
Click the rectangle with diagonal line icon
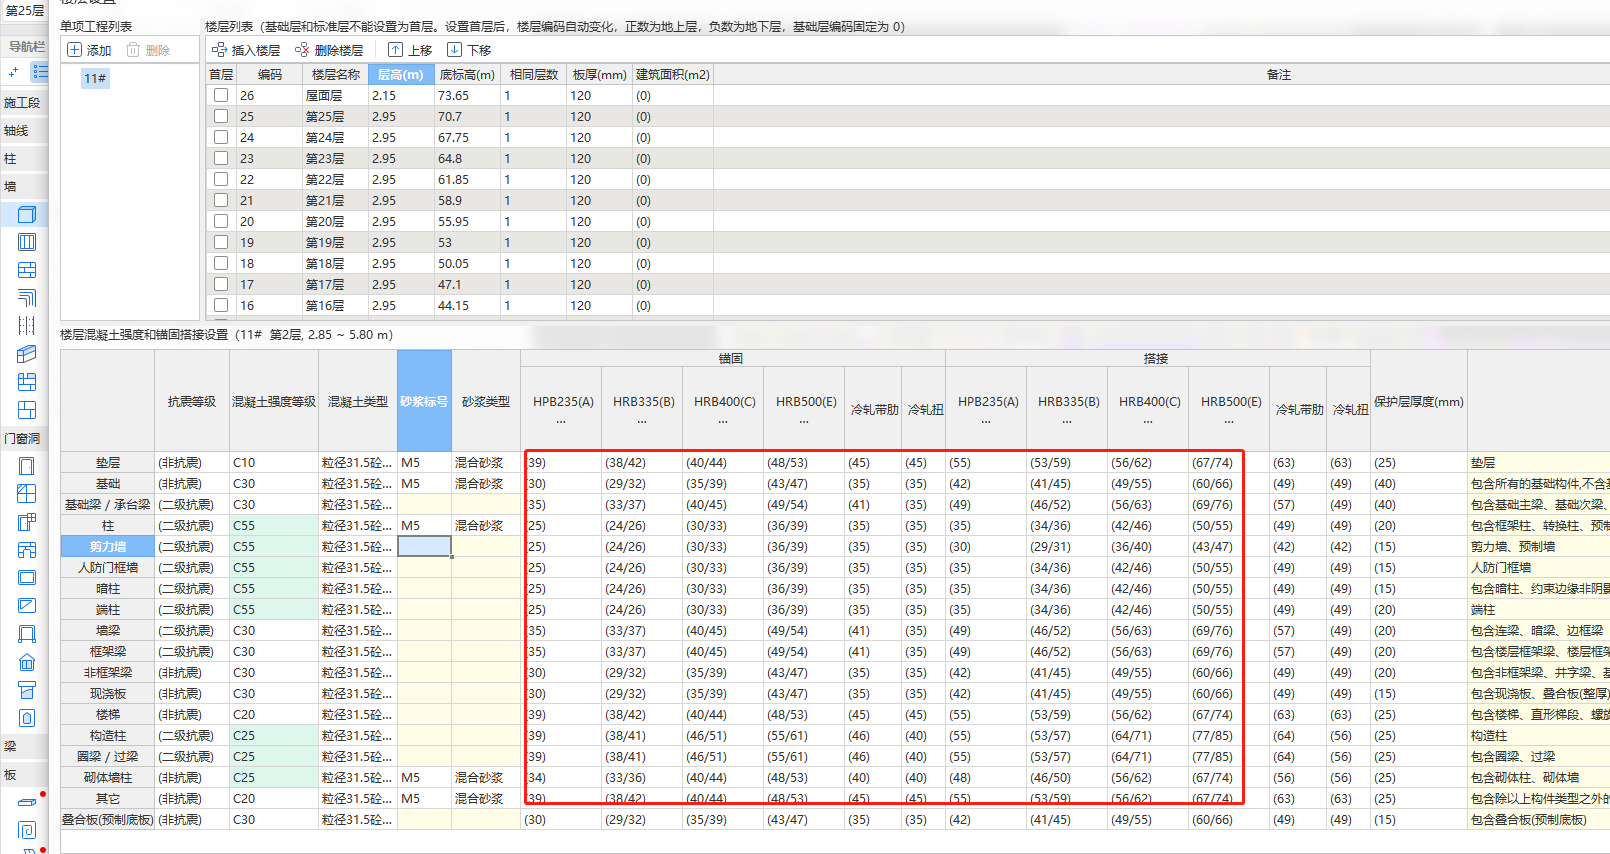click(x=27, y=606)
